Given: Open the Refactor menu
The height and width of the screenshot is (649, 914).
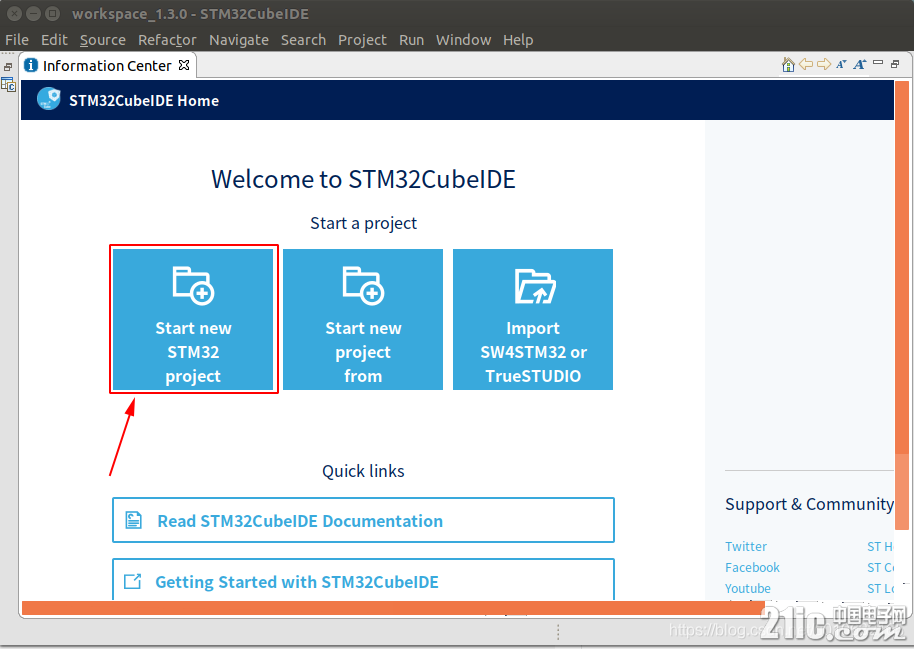Looking at the screenshot, I should [167, 40].
